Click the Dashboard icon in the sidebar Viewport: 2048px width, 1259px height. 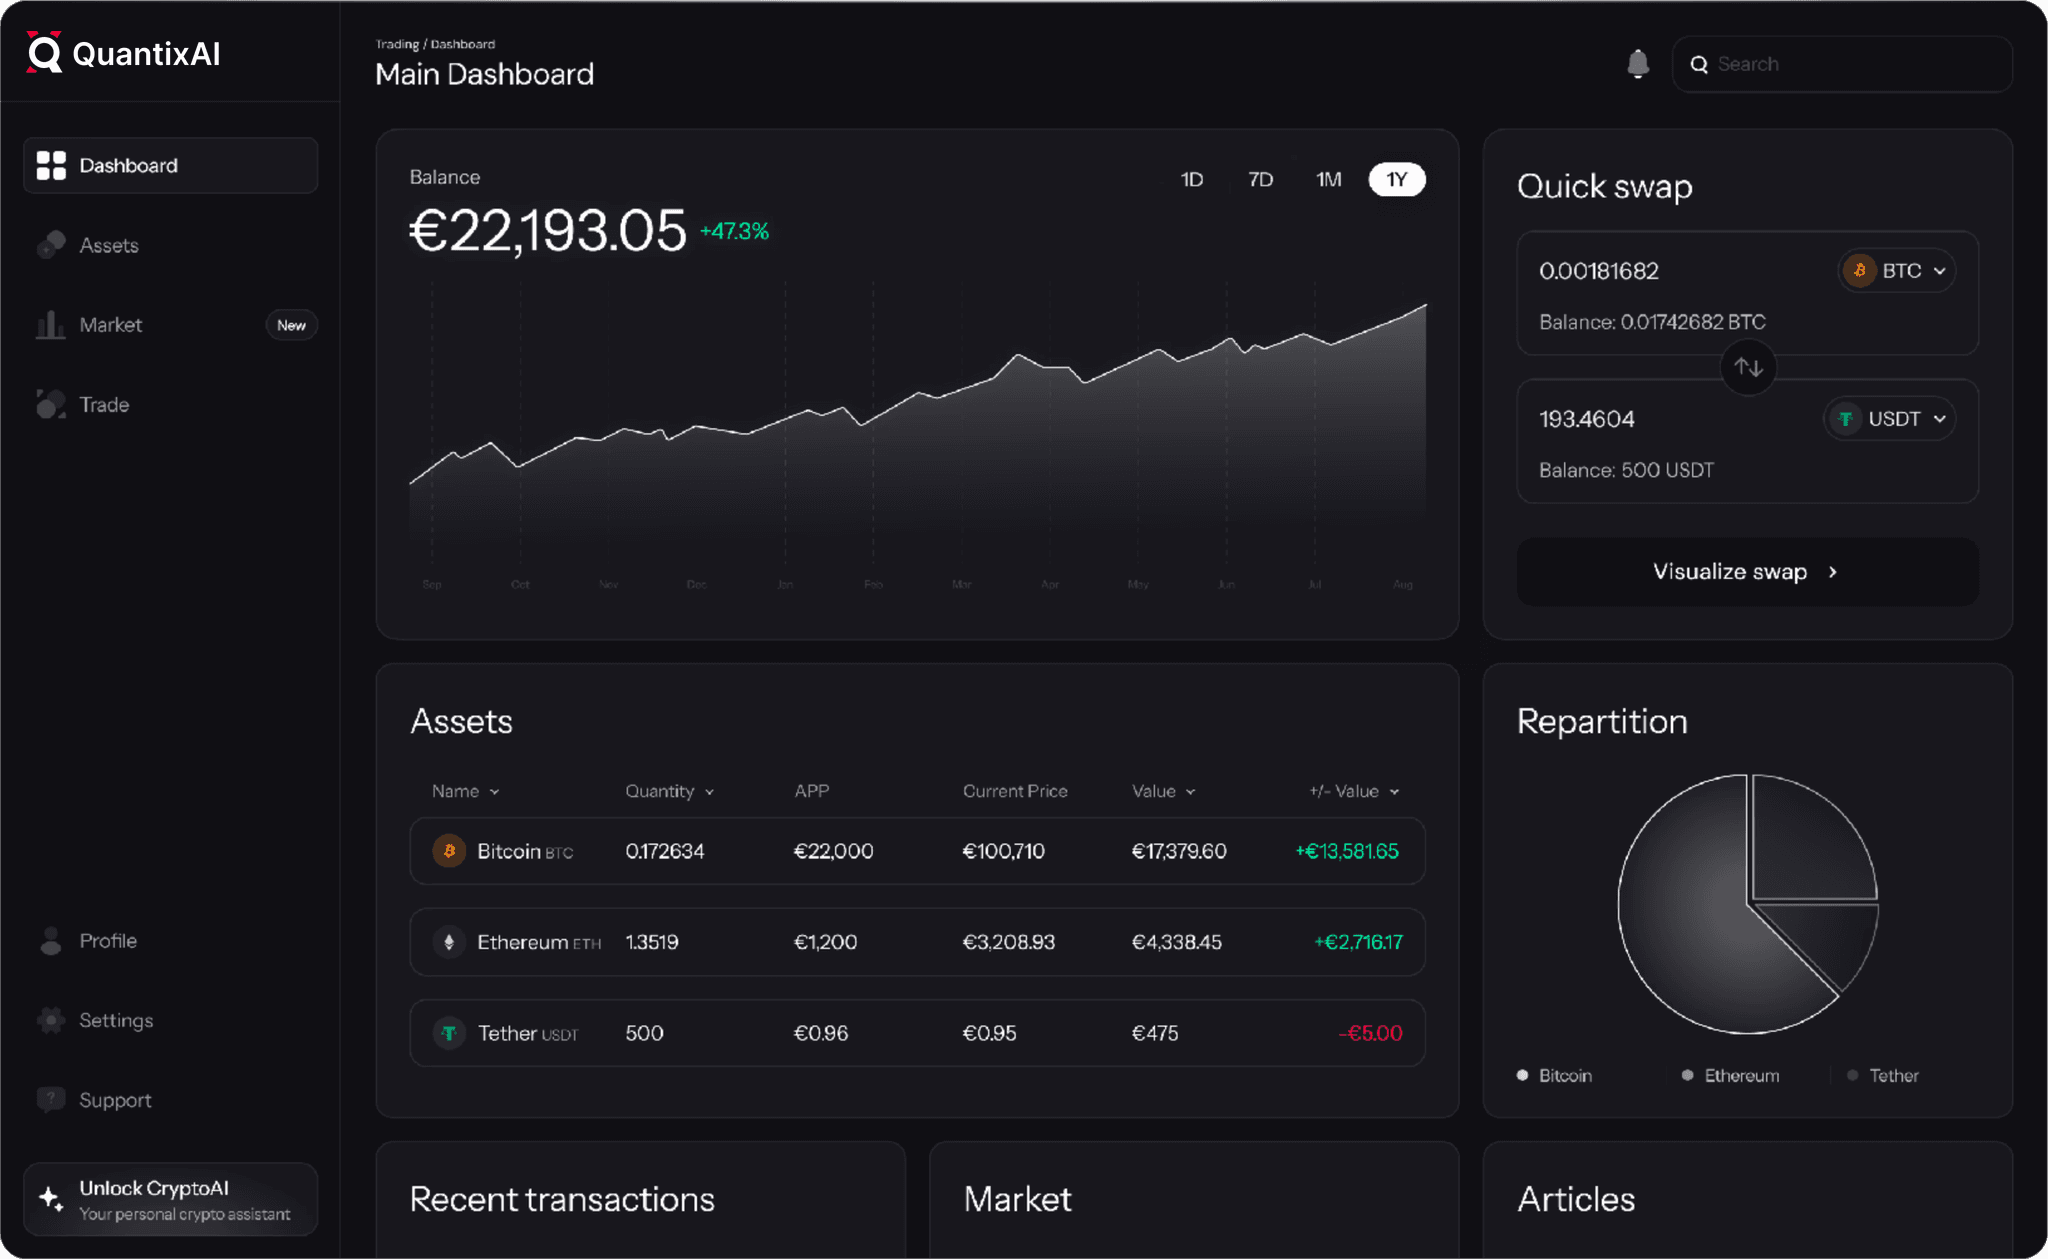51,164
